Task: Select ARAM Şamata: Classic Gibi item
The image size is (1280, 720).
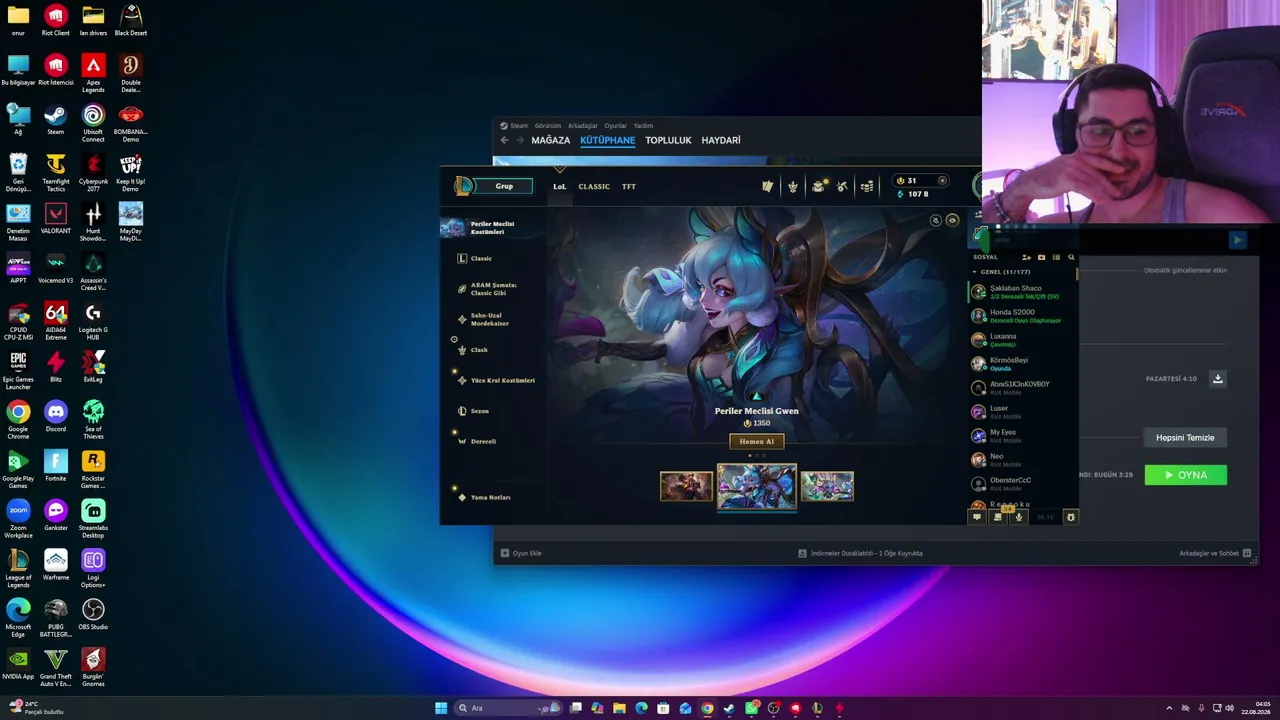Action: (x=493, y=289)
